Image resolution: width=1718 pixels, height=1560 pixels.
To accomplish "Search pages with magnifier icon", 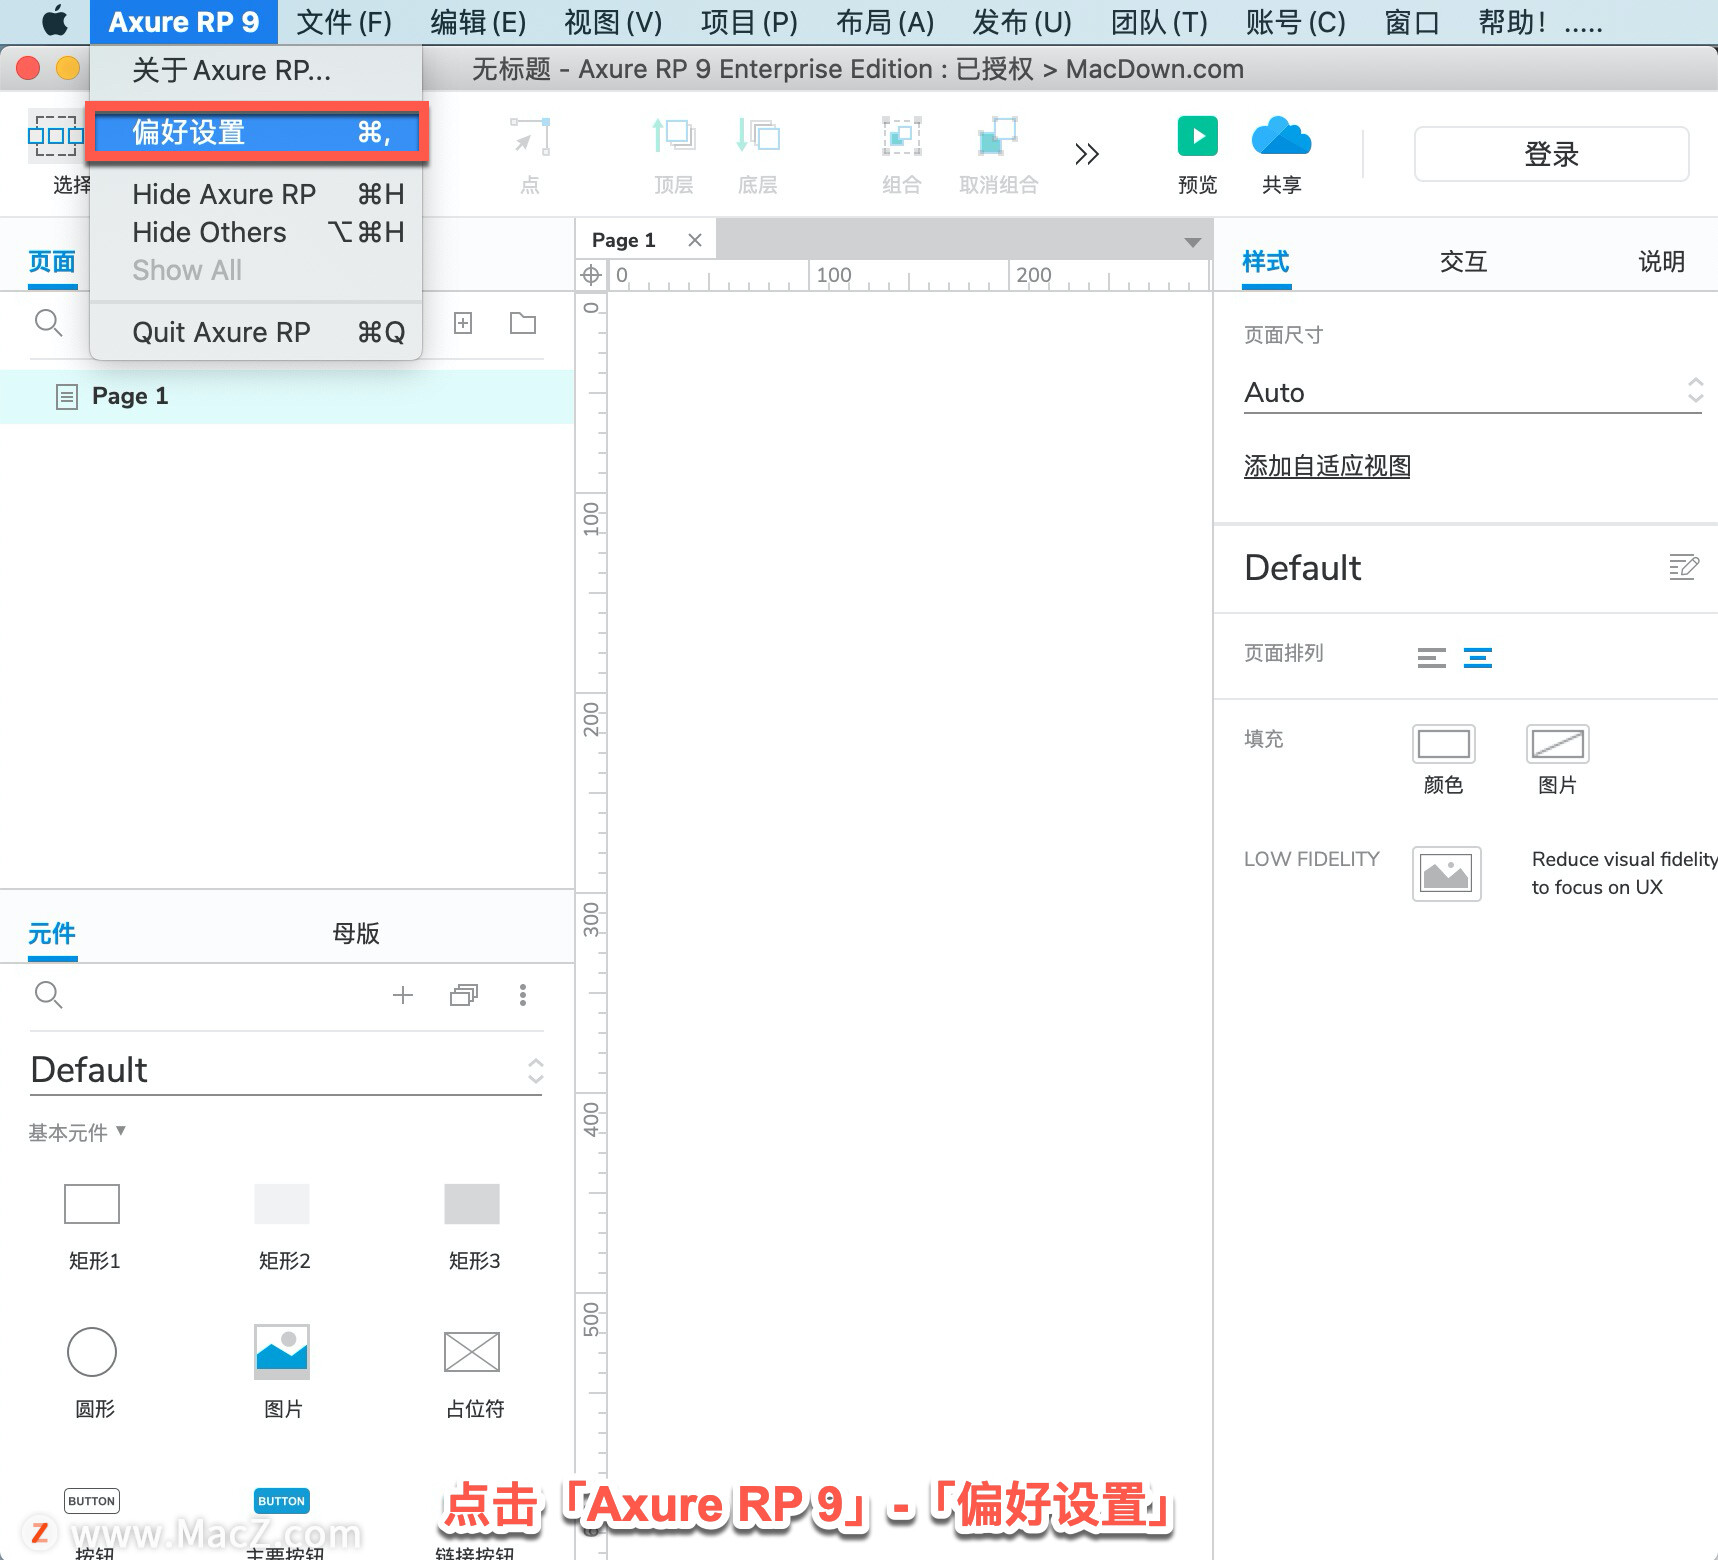I will click(48, 322).
